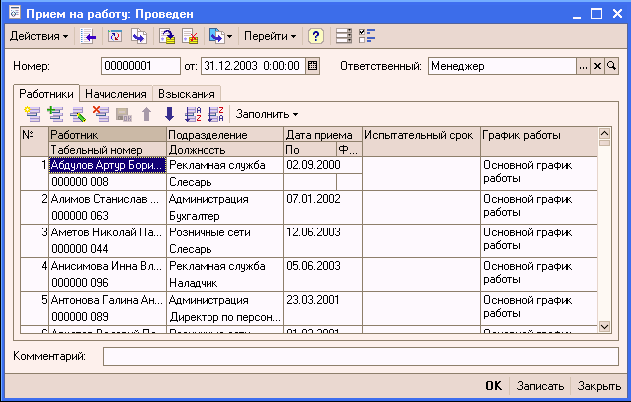Switch to the Взыскания tab
This screenshot has width=631, height=402.
[186, 92]
